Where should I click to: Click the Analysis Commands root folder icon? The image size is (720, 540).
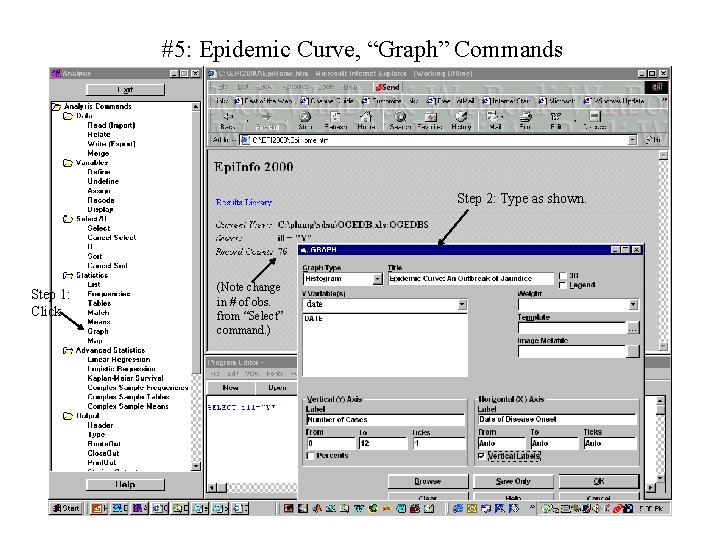click(56, 107)
